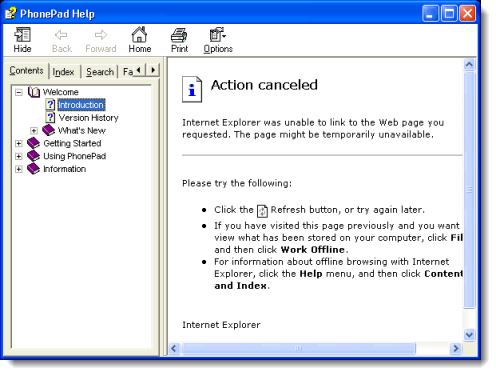Click the horizontal scrollbar thumb
Viewport: 496px width, 375px height.
click(x=299, y=349)
